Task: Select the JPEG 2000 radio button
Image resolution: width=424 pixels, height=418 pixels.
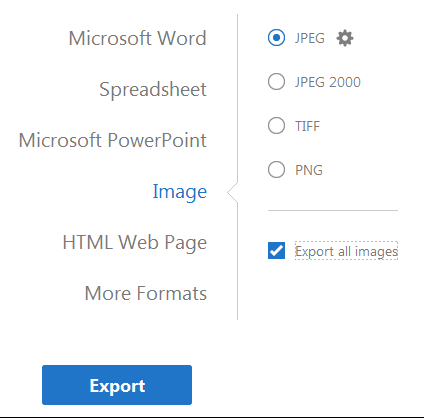Action: point(276,82)
